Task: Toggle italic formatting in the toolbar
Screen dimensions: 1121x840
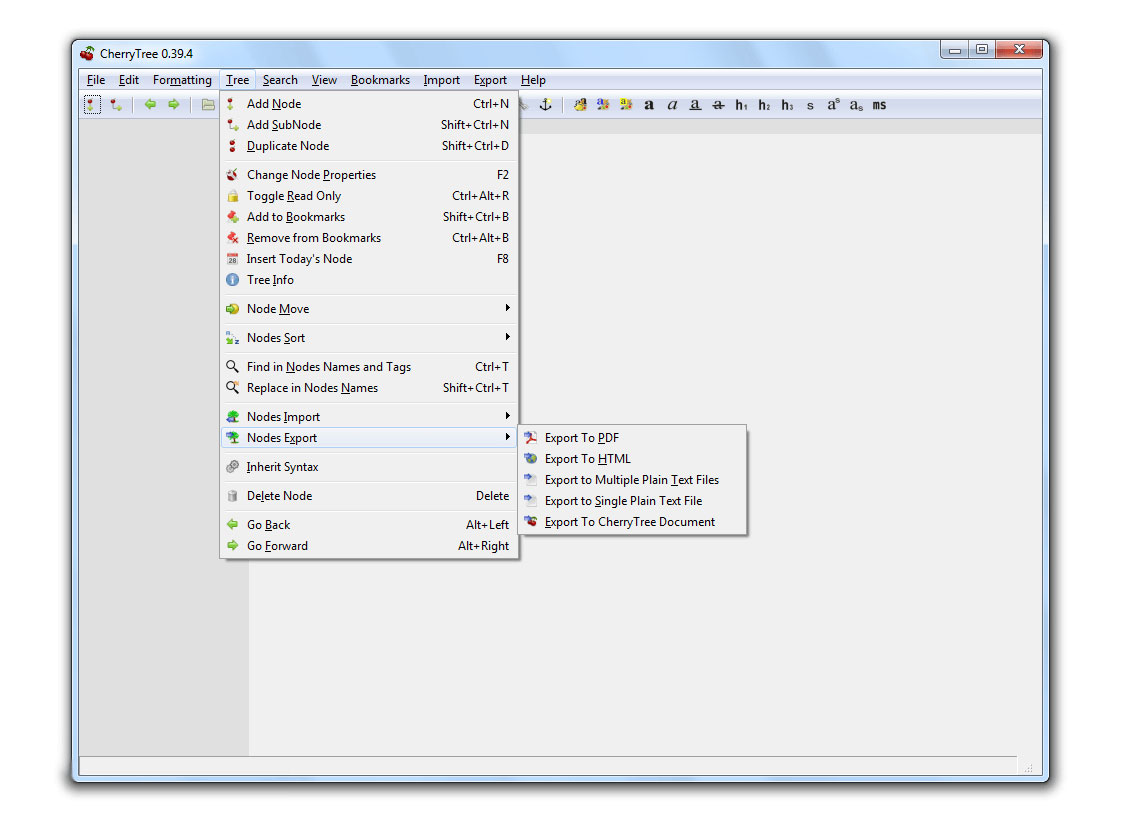Action: 672,105
